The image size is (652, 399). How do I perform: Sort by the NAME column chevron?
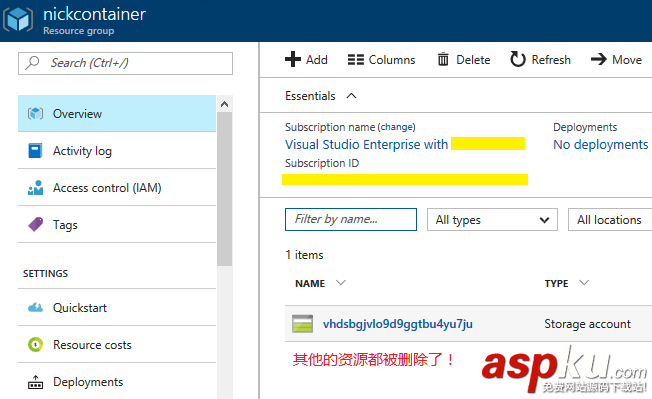pos(341,283)
